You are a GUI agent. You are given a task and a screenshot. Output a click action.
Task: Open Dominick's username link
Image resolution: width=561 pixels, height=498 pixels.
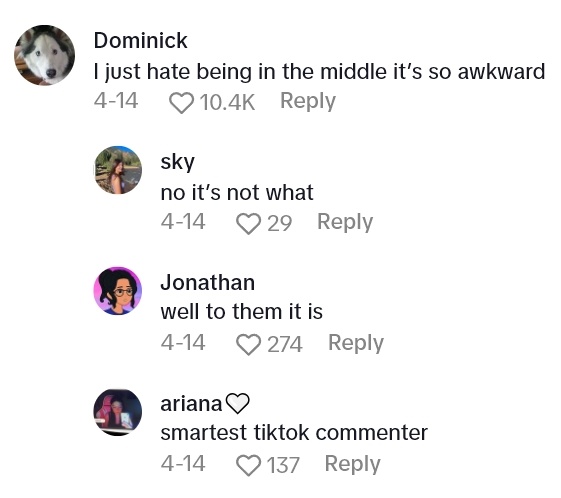tap(141, 40)
